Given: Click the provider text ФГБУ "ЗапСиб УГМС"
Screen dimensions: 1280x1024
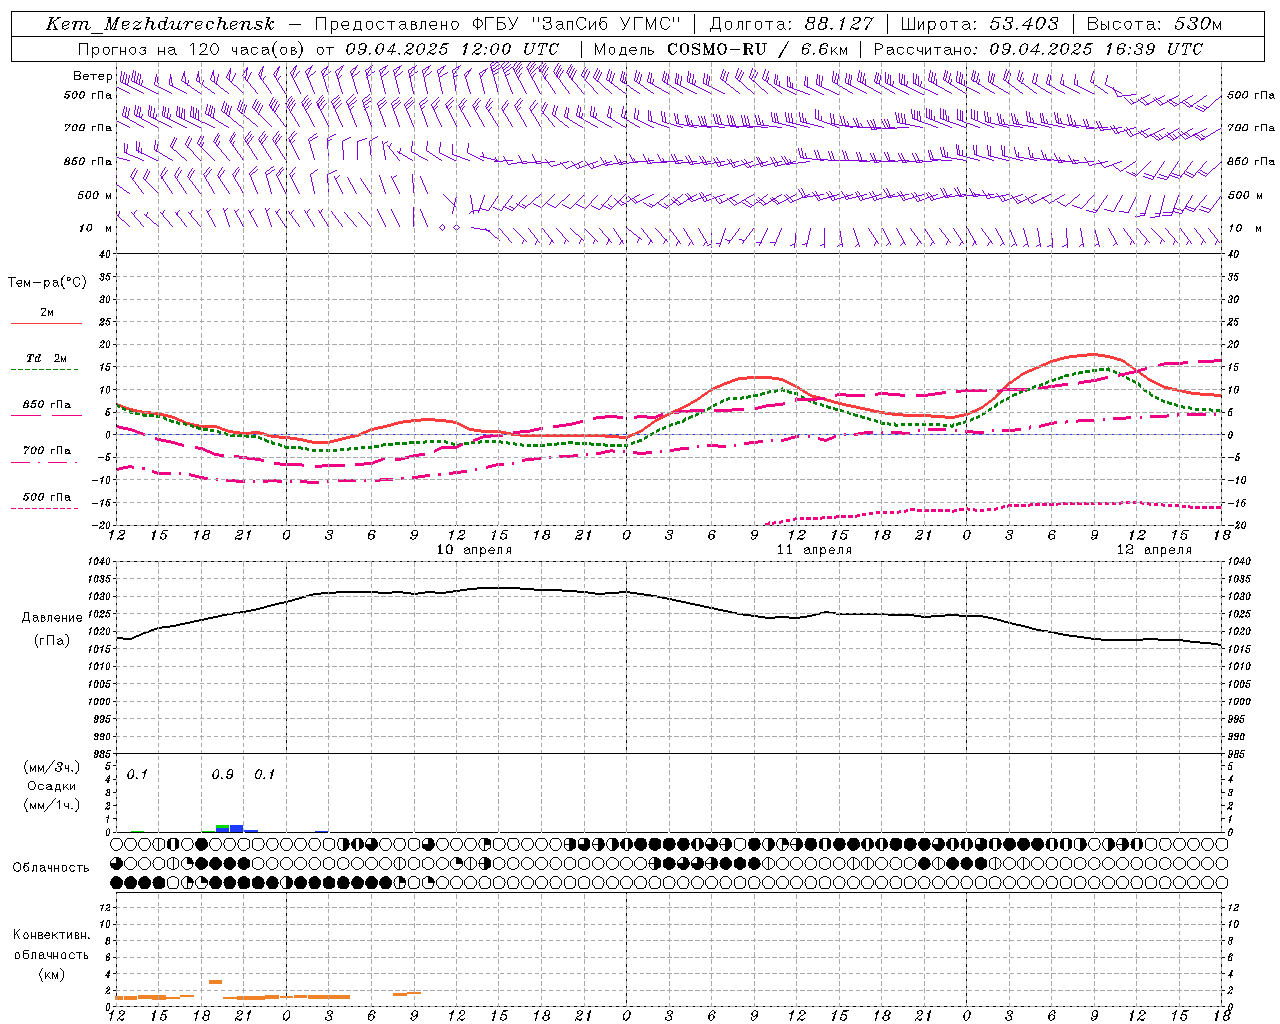Looking at the screenshot, I should coord(575,24).
